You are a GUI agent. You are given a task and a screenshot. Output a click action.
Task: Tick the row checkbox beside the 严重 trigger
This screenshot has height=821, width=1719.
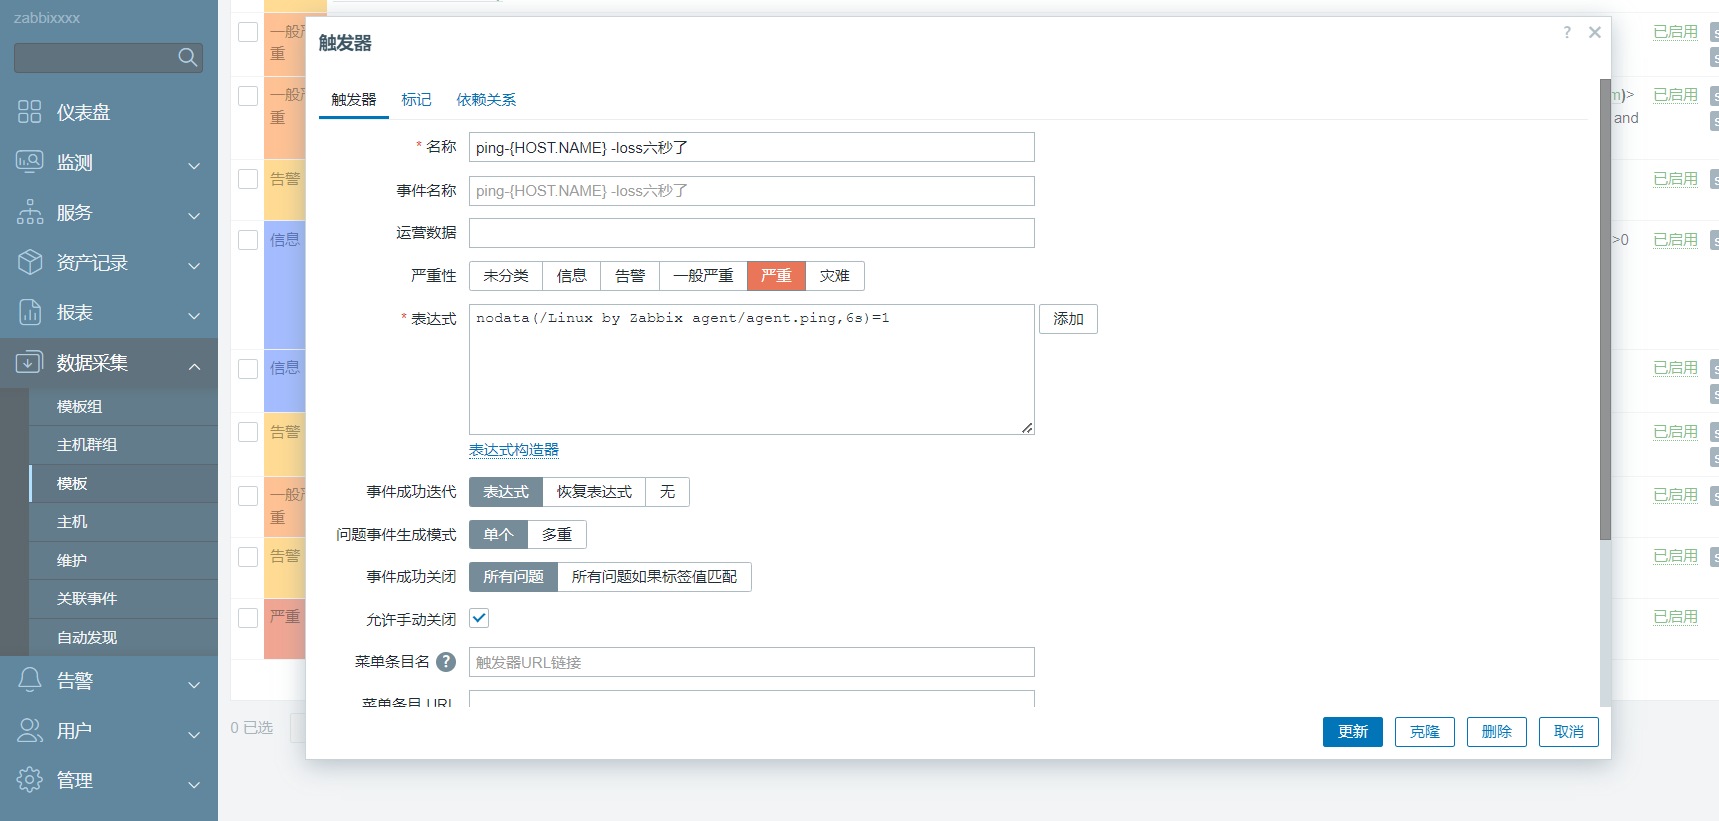pyautogui.click(x=248, y=617)
